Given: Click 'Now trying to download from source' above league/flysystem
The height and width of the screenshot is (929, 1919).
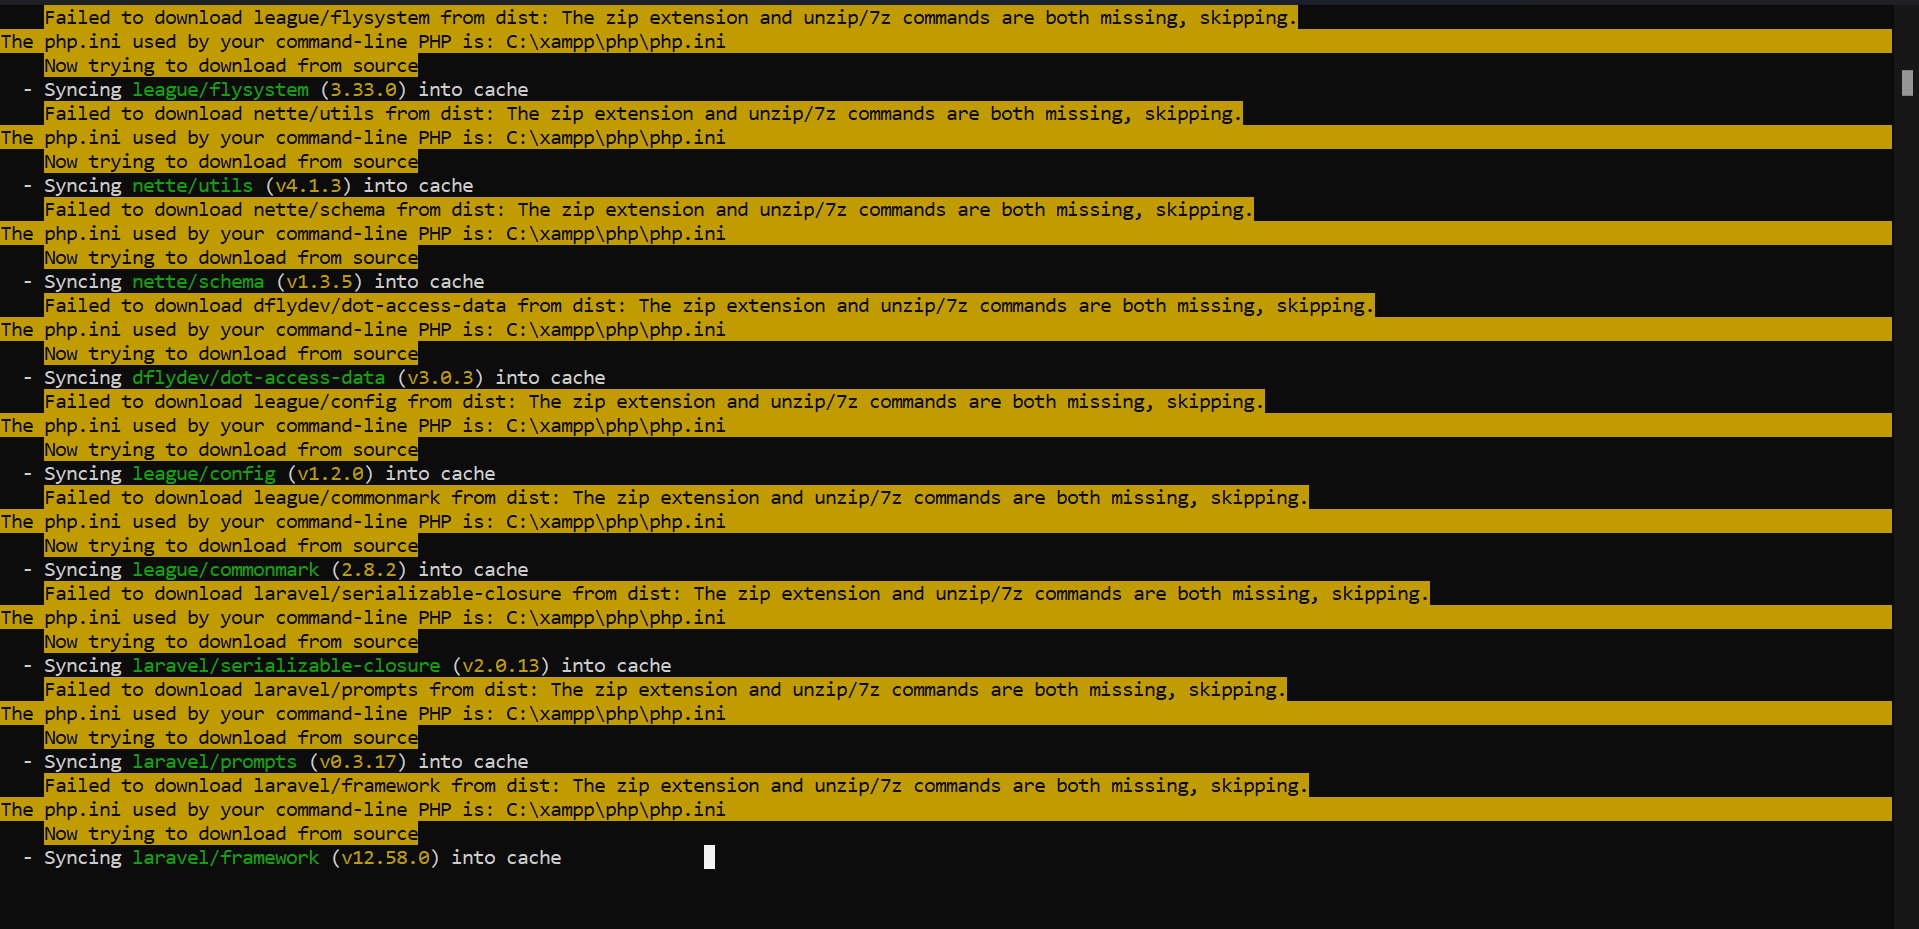Looking at the screenshot, I should coord(231,66).
